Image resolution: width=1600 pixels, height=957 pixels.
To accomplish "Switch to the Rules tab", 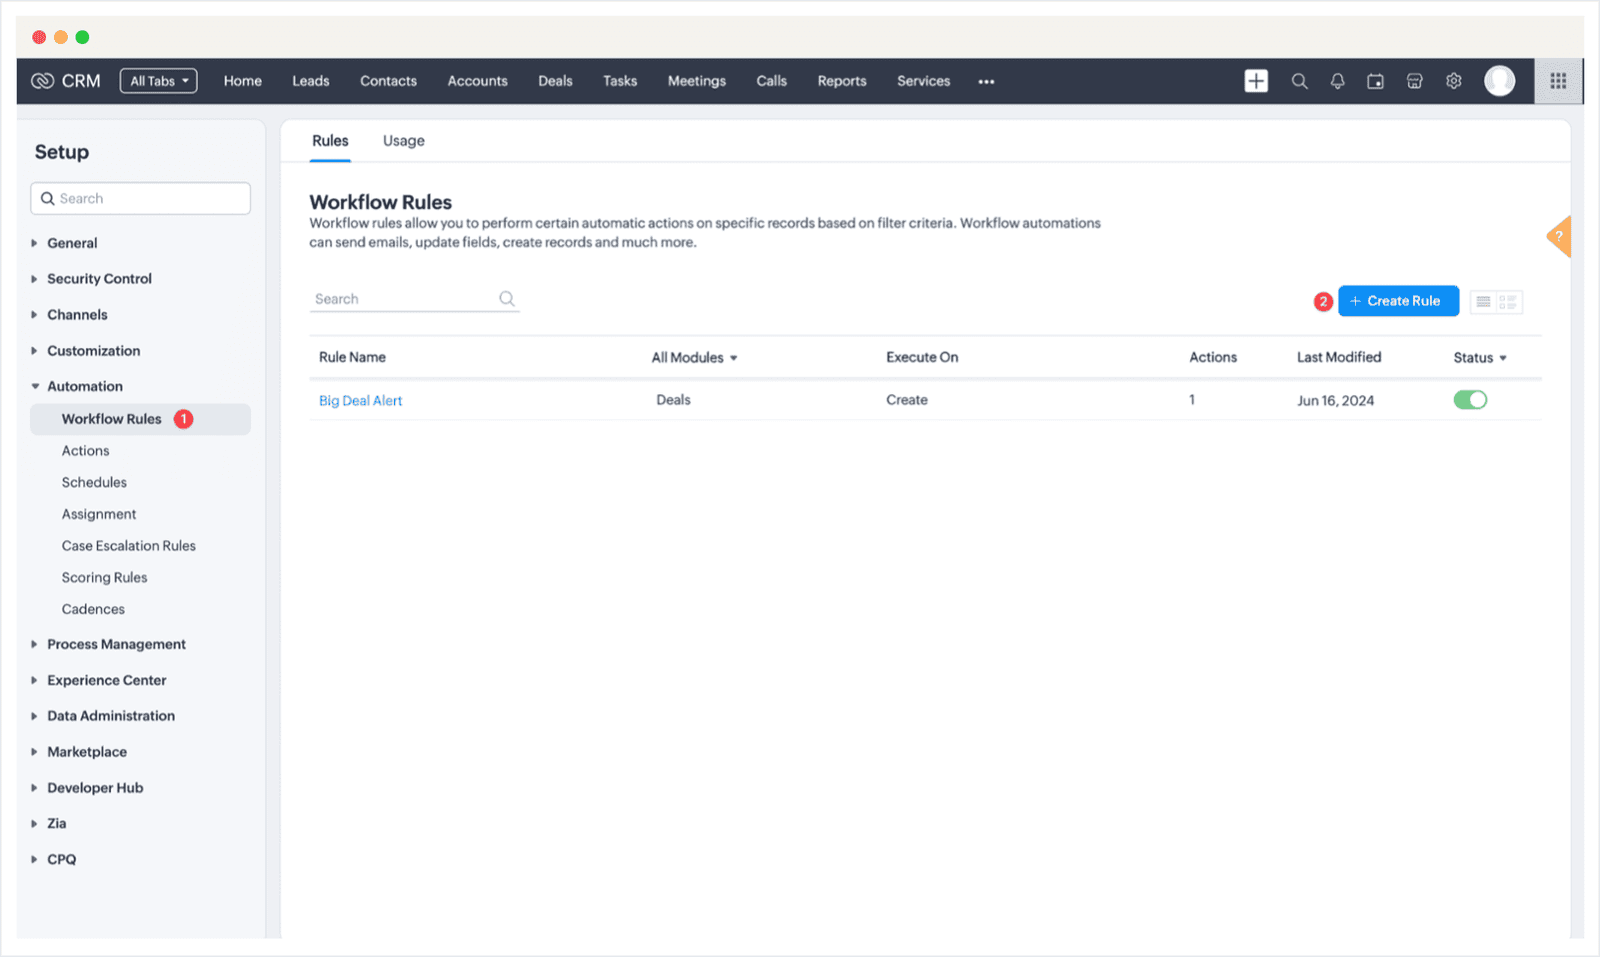I will 330,141.
